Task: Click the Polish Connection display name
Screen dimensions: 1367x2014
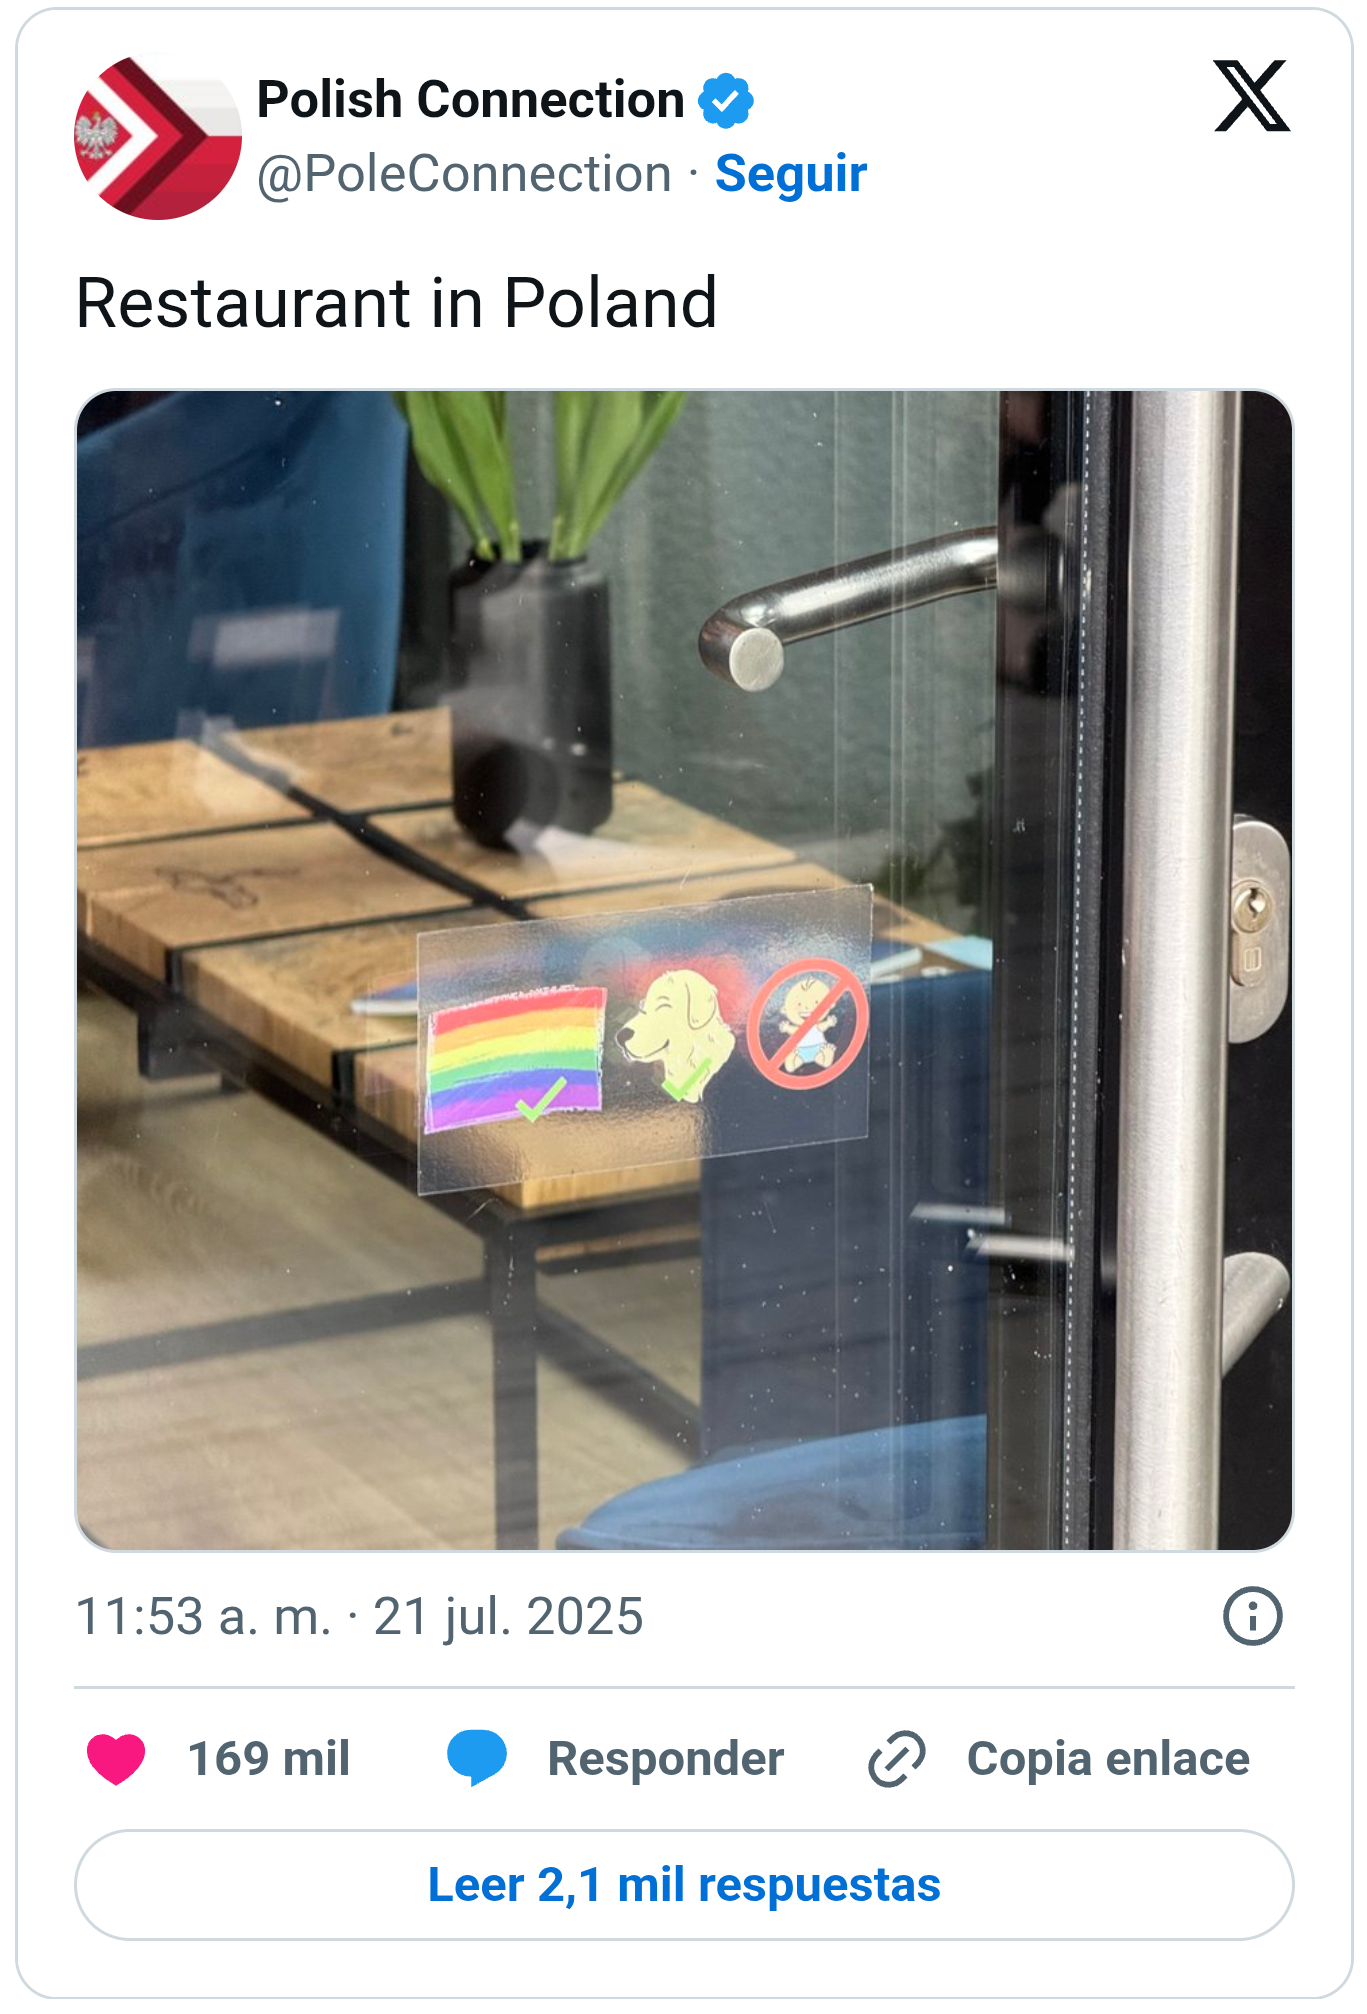Action: point(470,100)
